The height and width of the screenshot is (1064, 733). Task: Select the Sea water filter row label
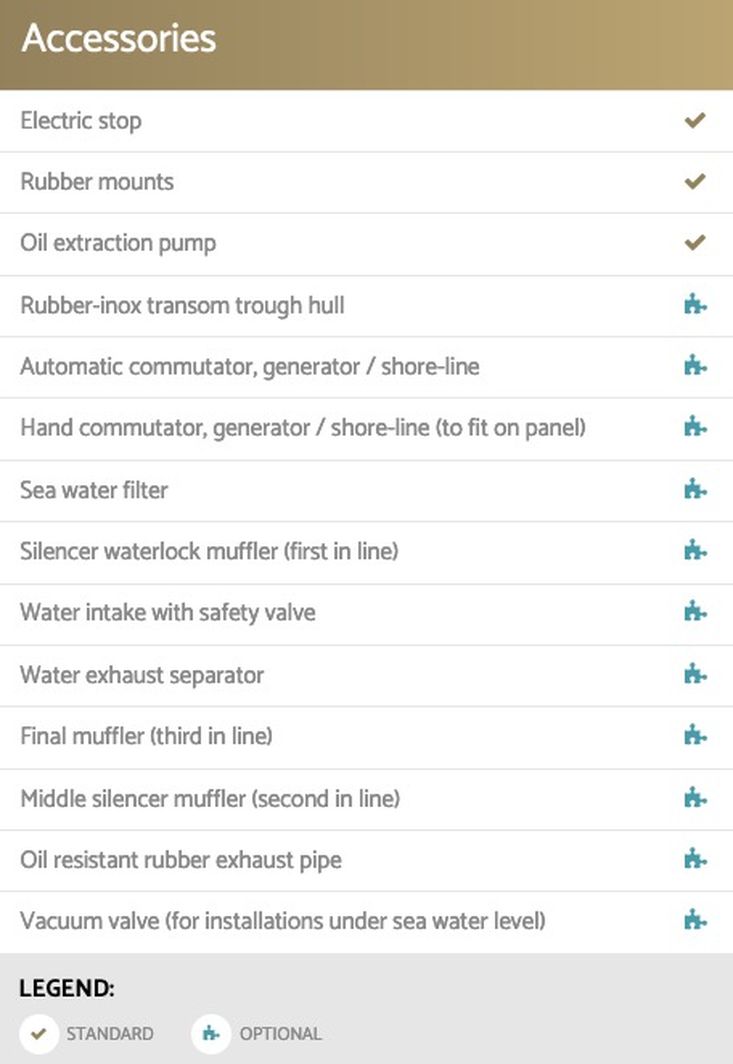click(94, 490)
